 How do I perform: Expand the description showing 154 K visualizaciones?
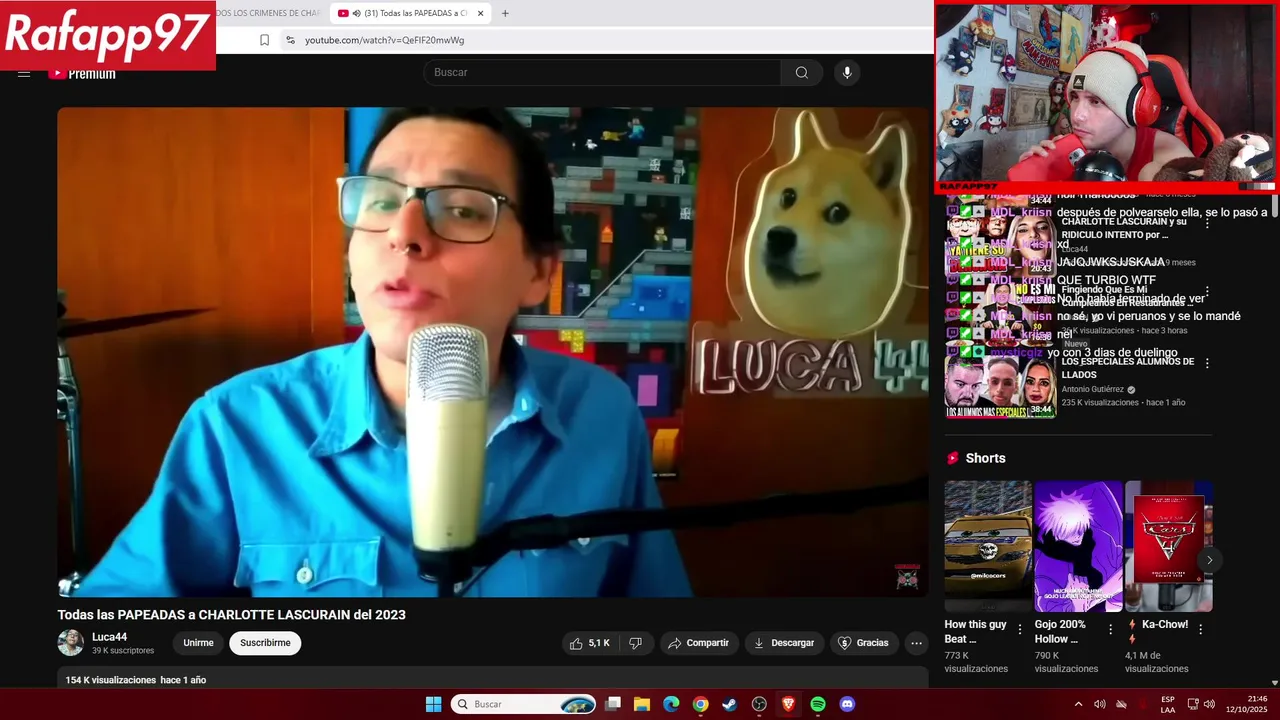point(492,680)
